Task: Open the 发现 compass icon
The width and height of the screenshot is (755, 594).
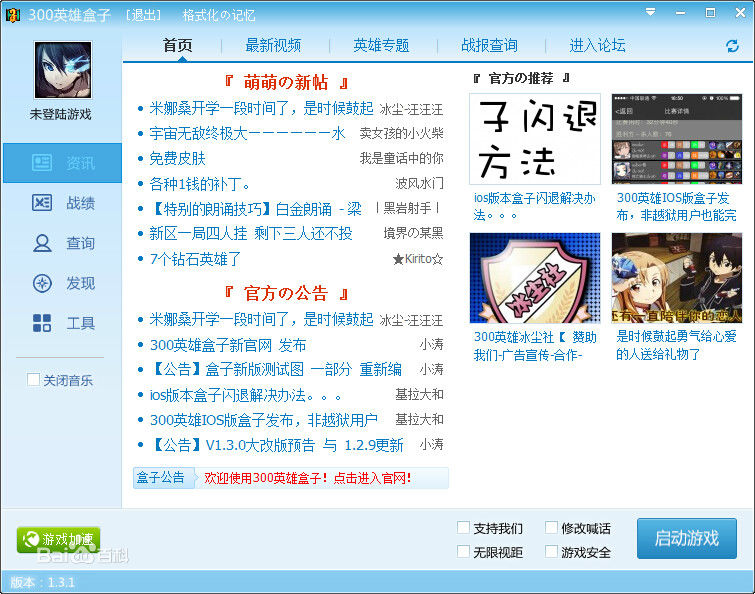Action: click(42, 283)
